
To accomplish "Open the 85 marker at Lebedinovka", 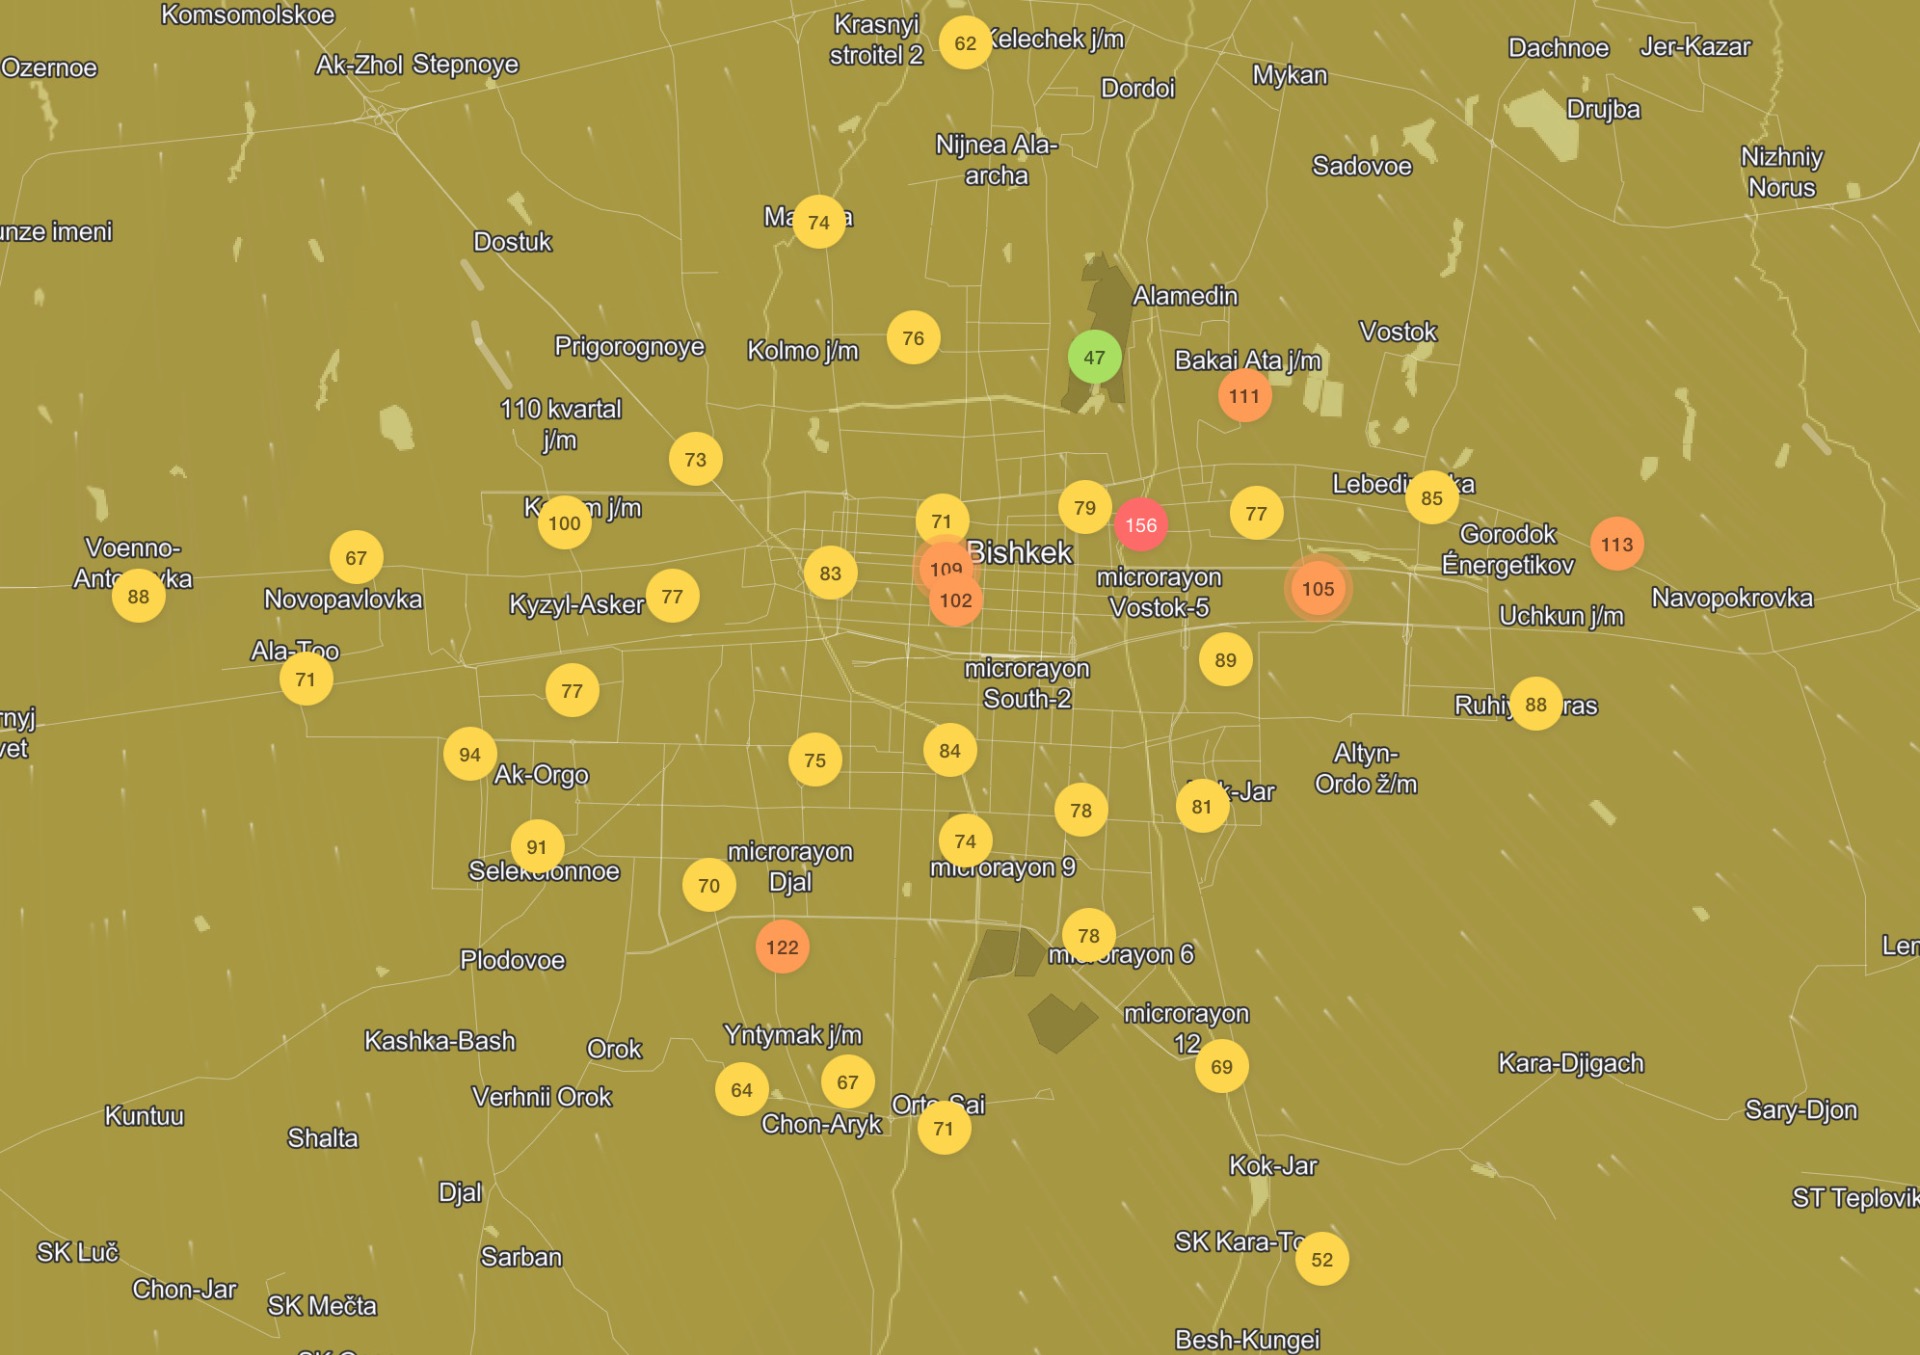I will coord(1431,498).
